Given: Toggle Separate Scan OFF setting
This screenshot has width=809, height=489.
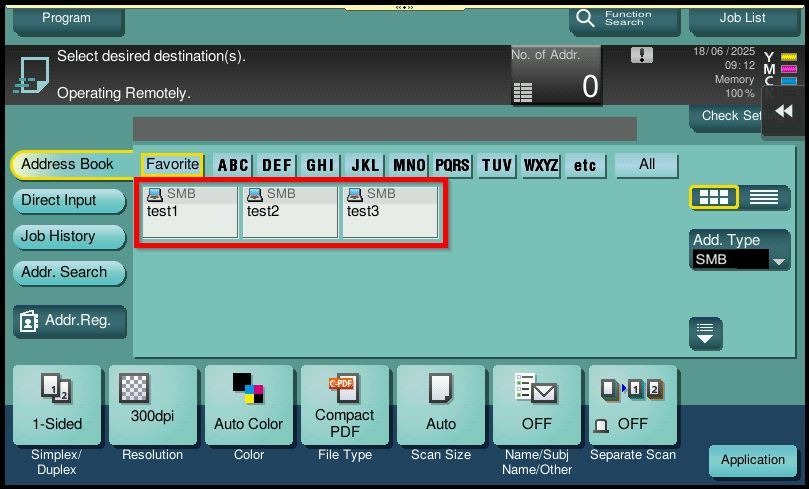Looking at the screenshot, I should coord(633,405).
